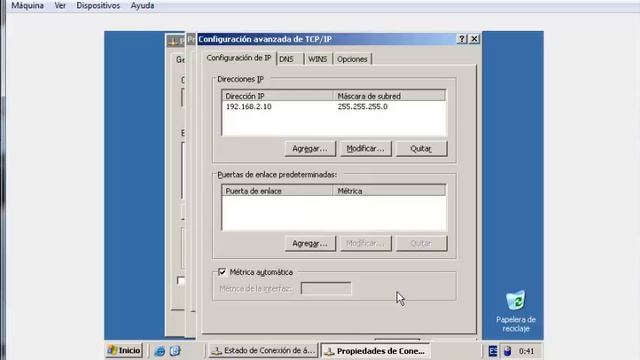Click Quitar under Direcciones IP
The image size is (640, 360).
pos(421,149)
